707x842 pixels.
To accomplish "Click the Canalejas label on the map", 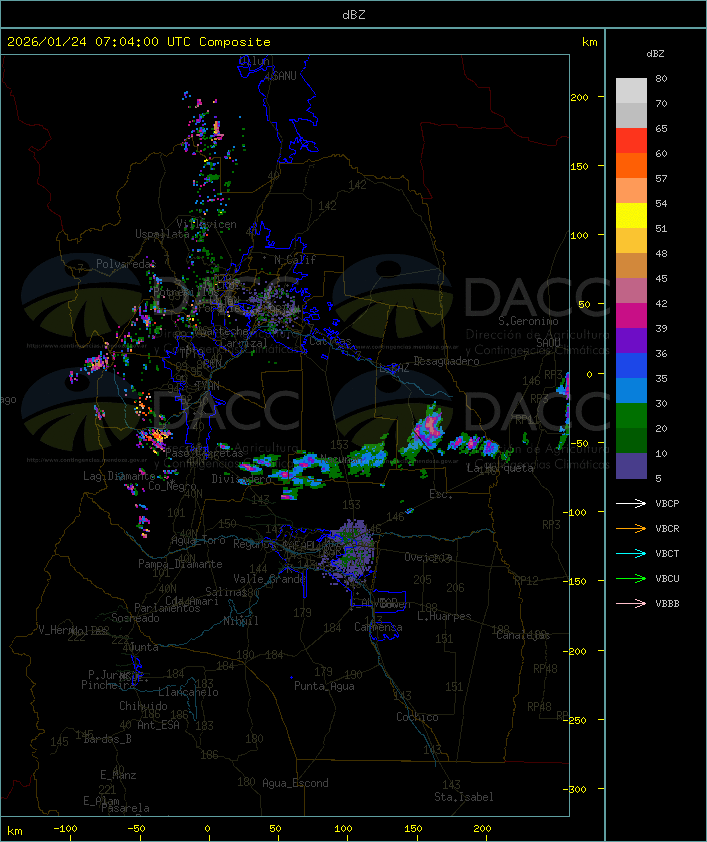I will (523, 635).
